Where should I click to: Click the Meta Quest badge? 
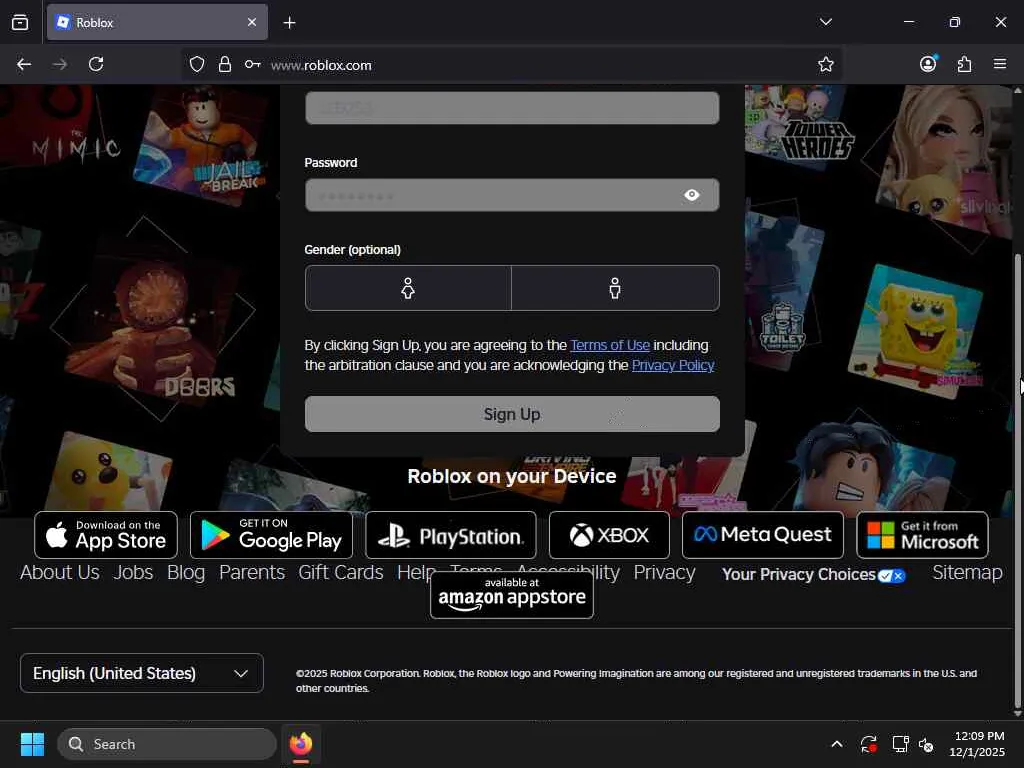[x=763, y=535]
